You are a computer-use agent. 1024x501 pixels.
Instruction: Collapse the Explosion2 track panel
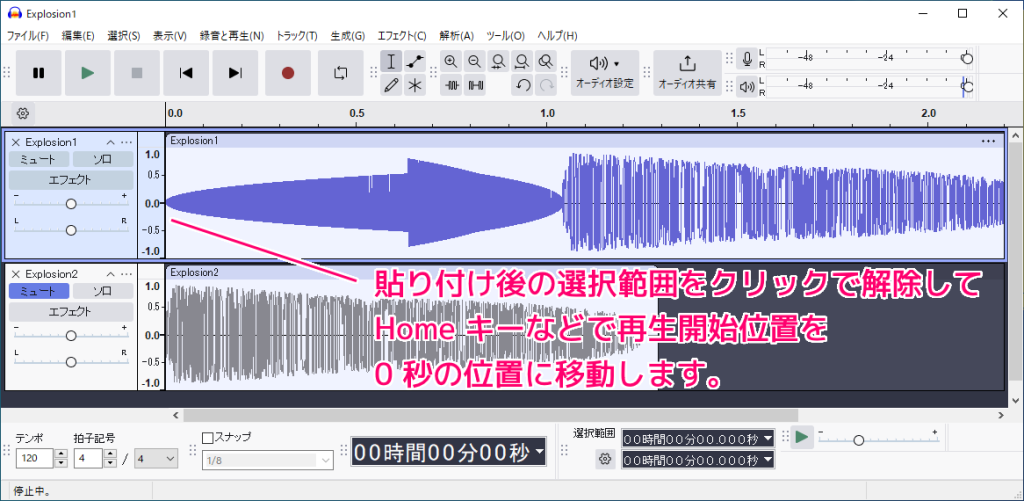pos(110,274)
